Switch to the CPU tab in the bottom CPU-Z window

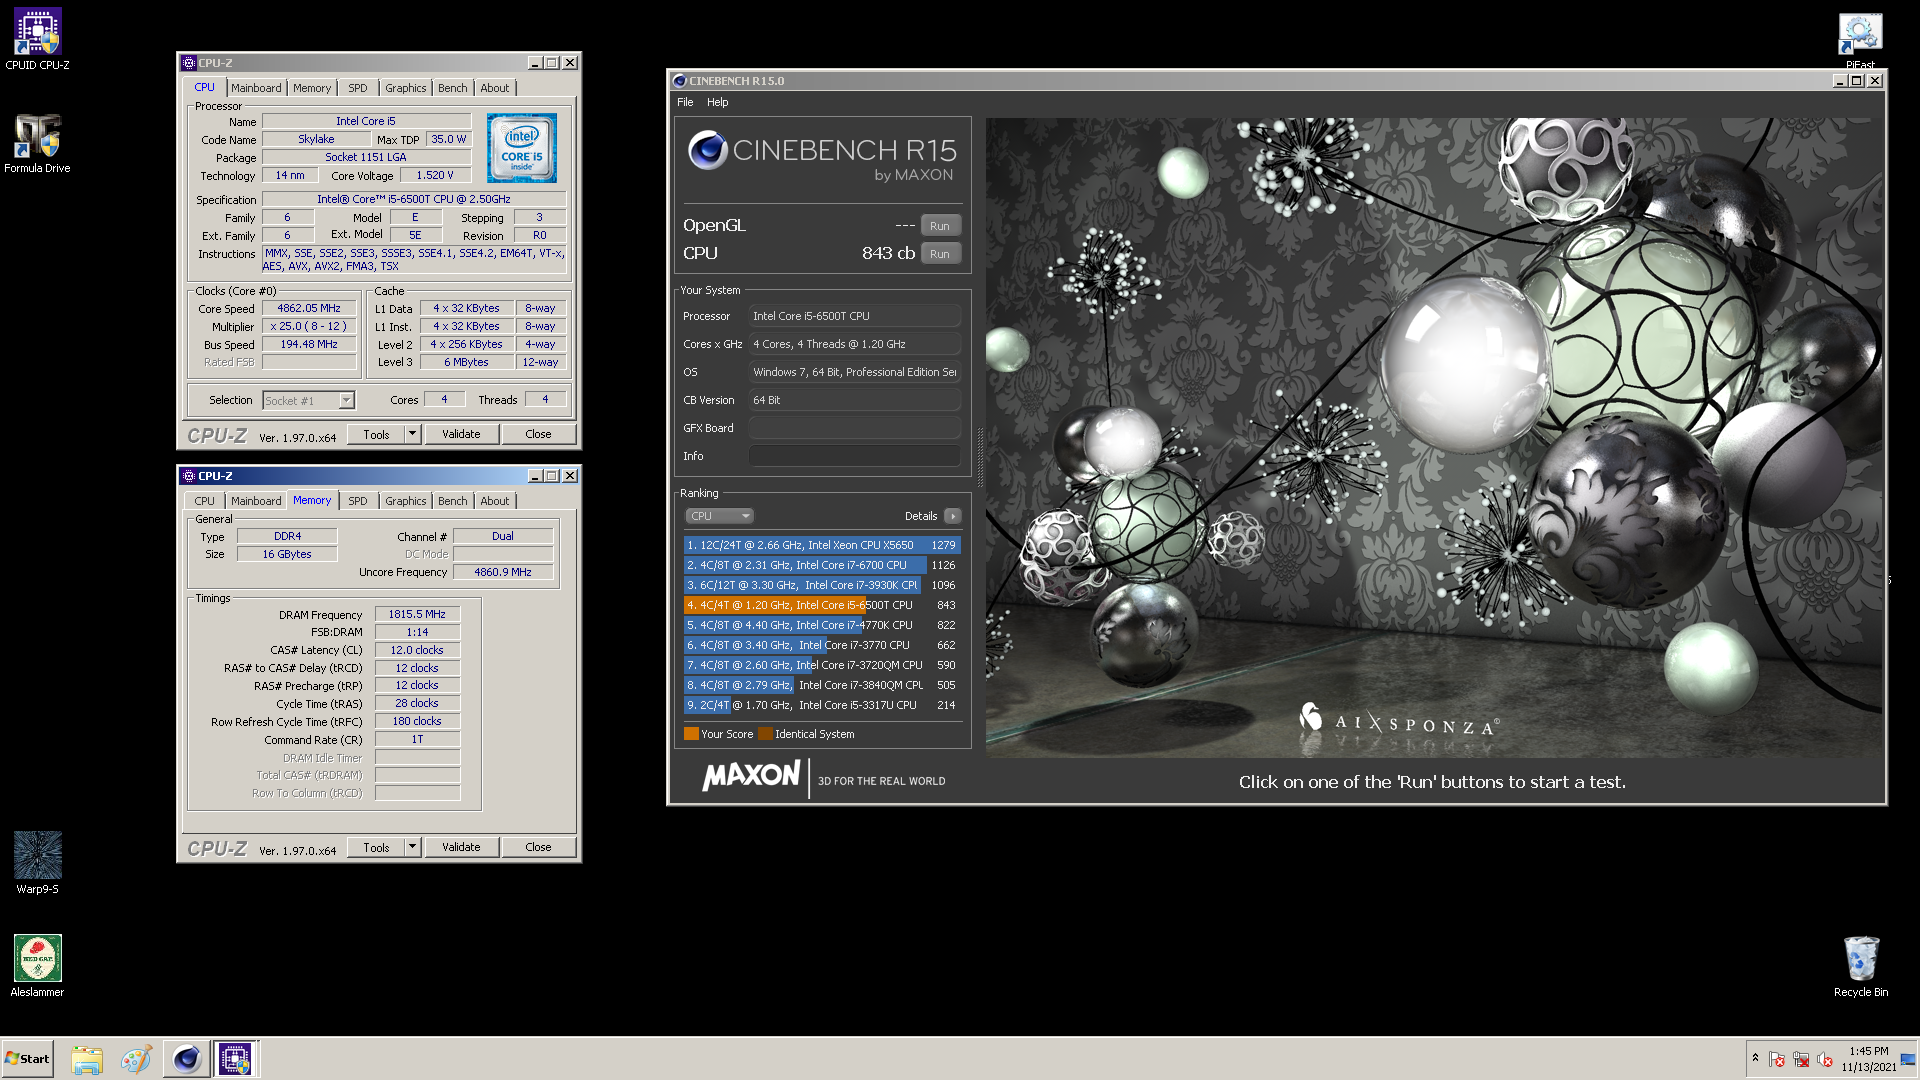205,501
